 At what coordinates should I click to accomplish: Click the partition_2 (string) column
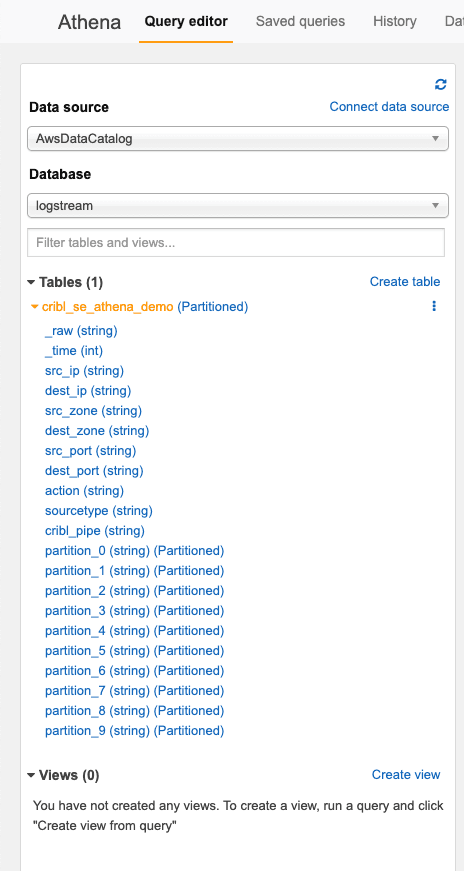pos(134,591)
